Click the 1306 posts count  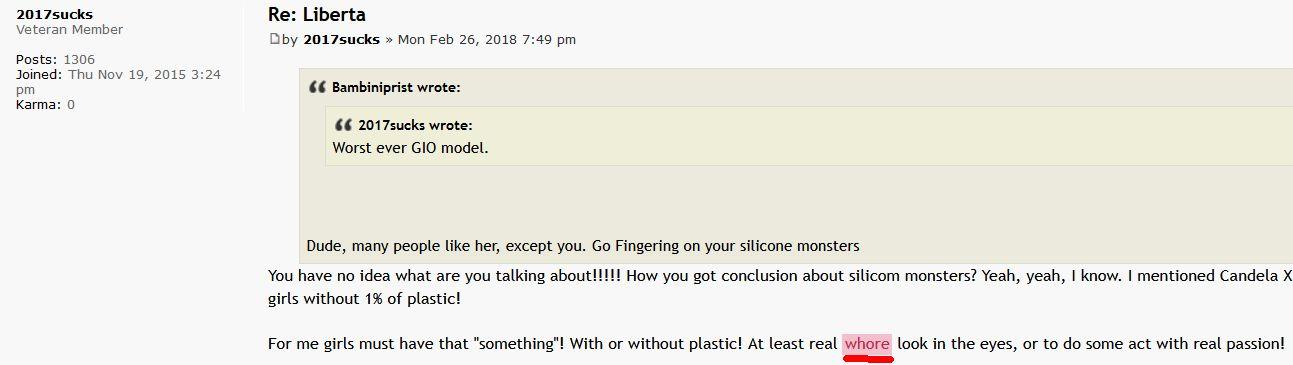coord(79,60)
